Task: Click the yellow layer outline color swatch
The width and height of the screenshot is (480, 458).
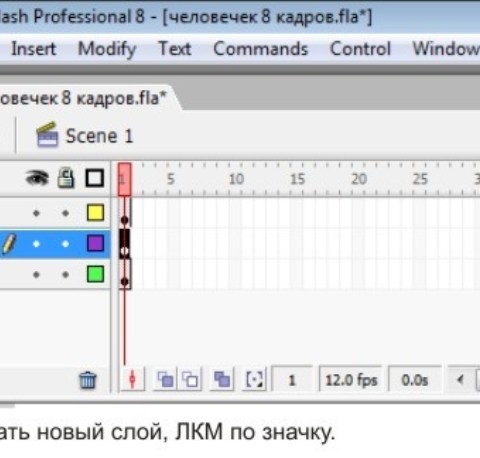Action: [x=95, y=213]
